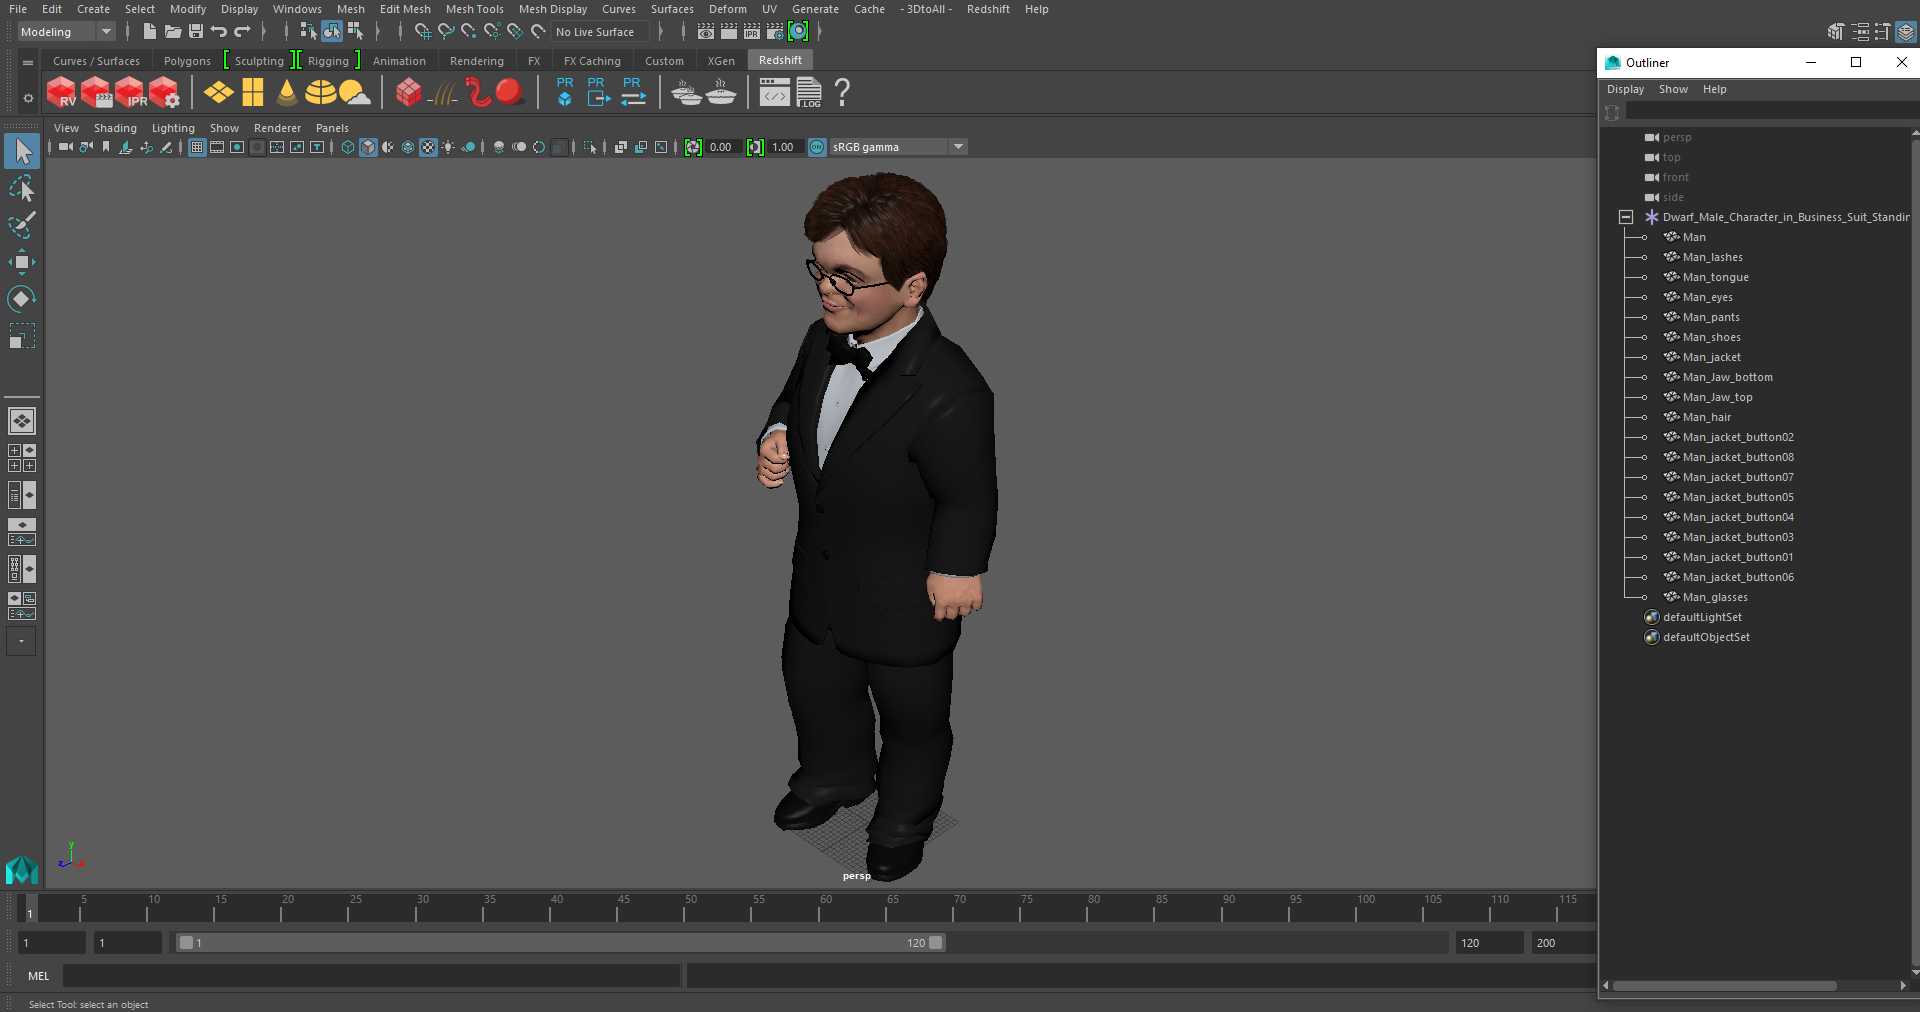Activate the Move tool
Viewport: 1920px width, 1012px height.
[22, 262]
